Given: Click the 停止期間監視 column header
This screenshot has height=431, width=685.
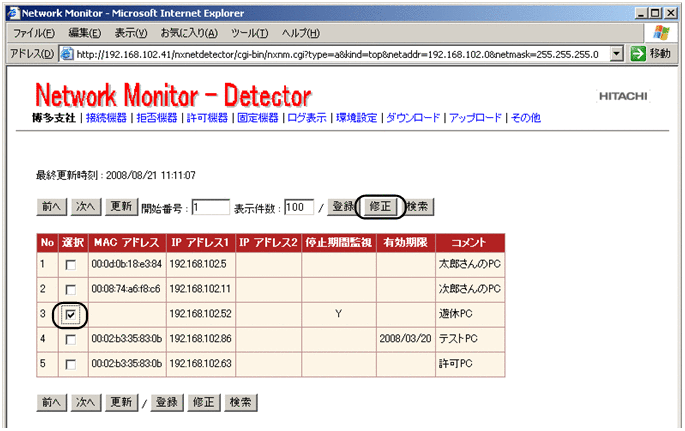Looking at the screenshot, I should pyautogui.click(x=339, y=243).
